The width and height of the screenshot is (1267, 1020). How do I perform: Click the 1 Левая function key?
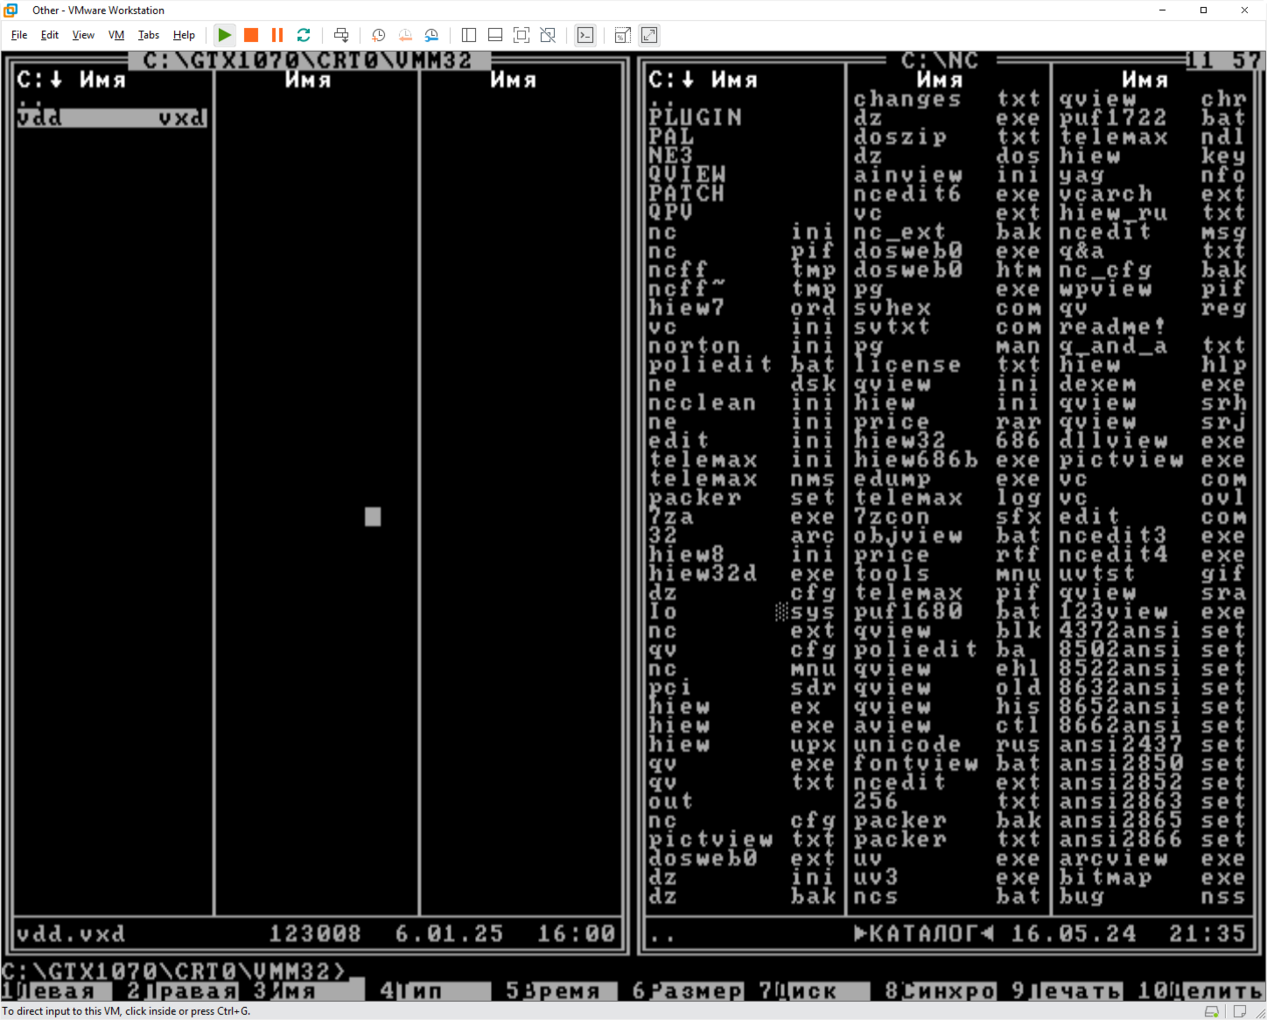click(56, 991)
